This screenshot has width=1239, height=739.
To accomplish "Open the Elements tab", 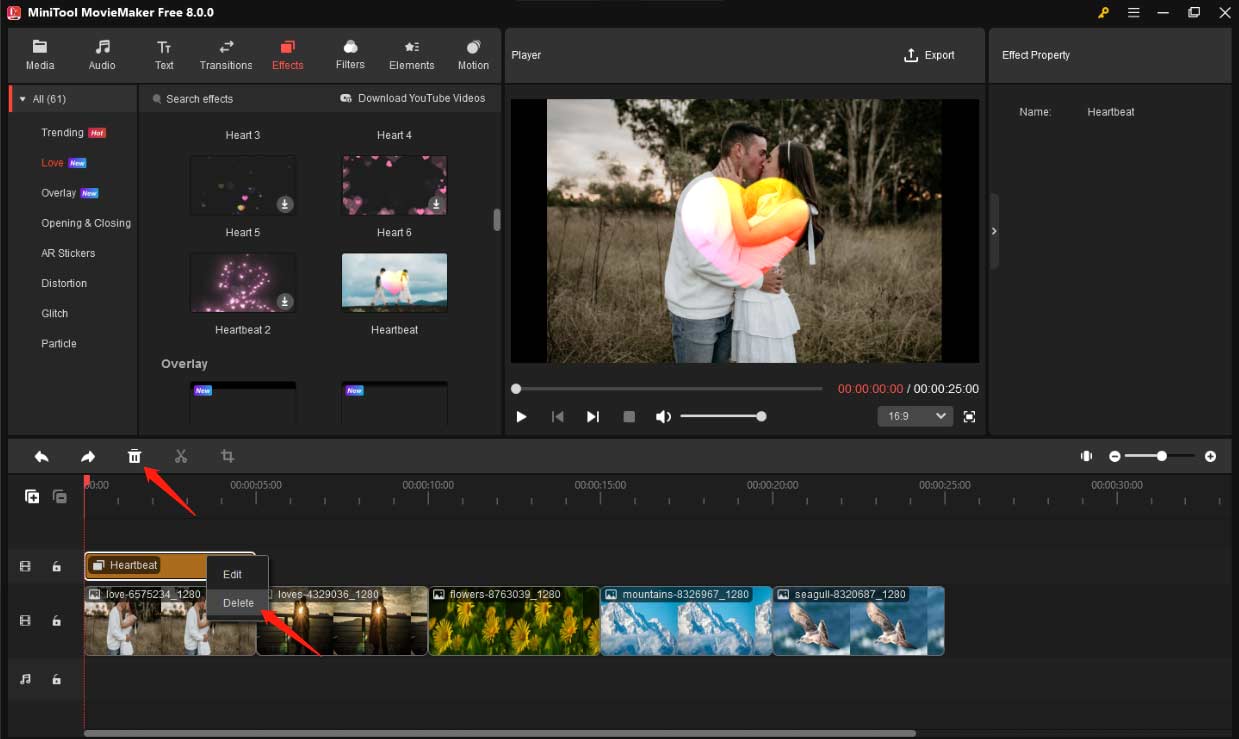I will [x=412, y=55].
